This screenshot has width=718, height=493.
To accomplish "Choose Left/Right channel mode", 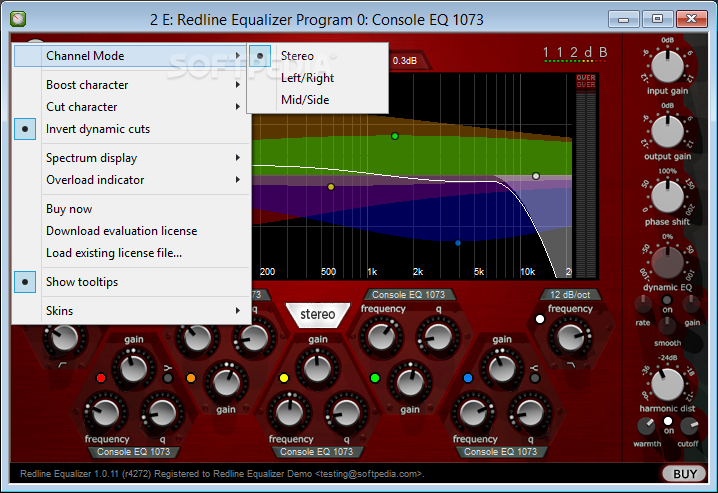I will [318, 78].
